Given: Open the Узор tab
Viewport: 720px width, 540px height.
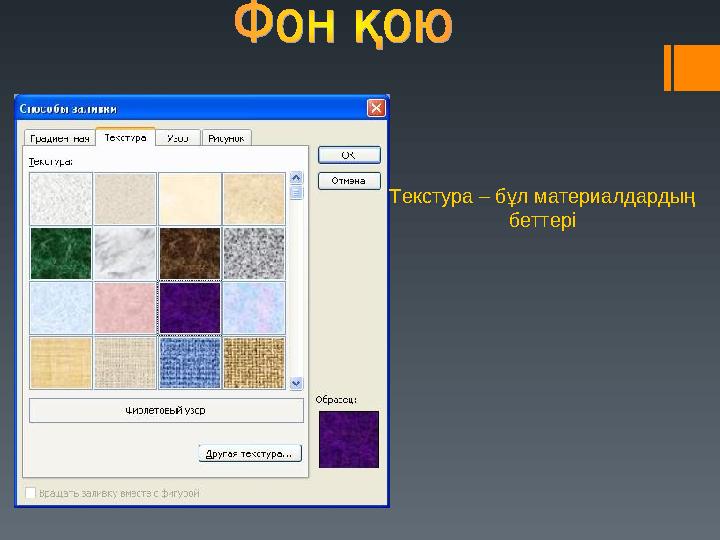Looking at the screenshot, I should pyautogui.click(x=178, y=138).
